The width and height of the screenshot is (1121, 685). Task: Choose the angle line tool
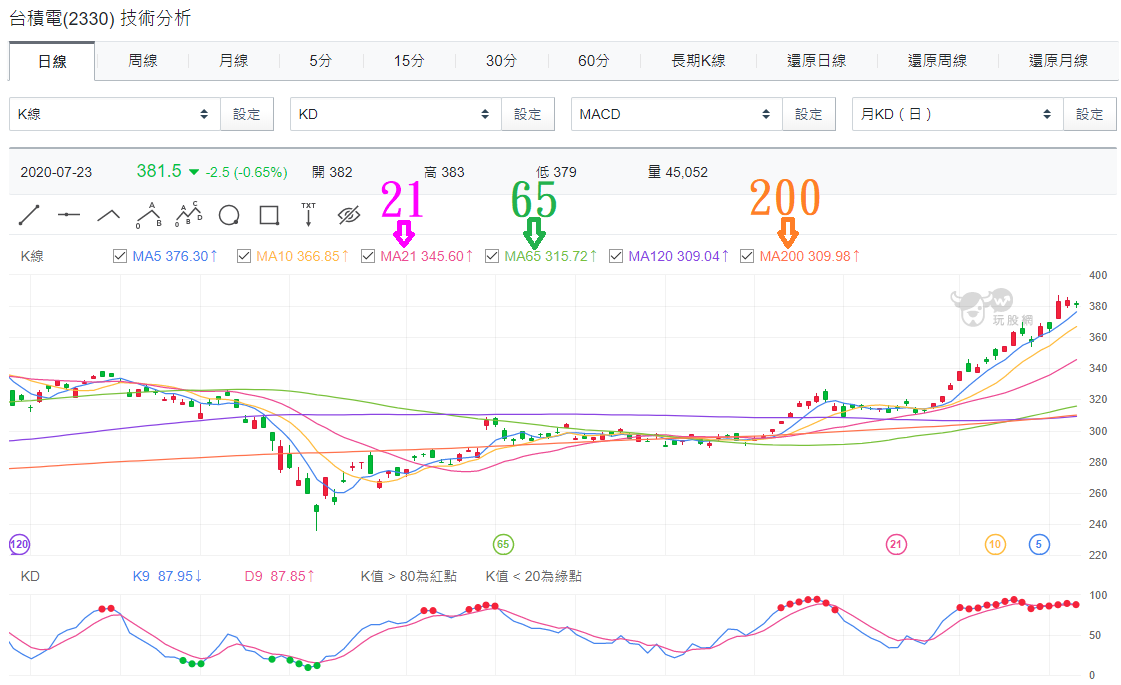pos(109,215)
